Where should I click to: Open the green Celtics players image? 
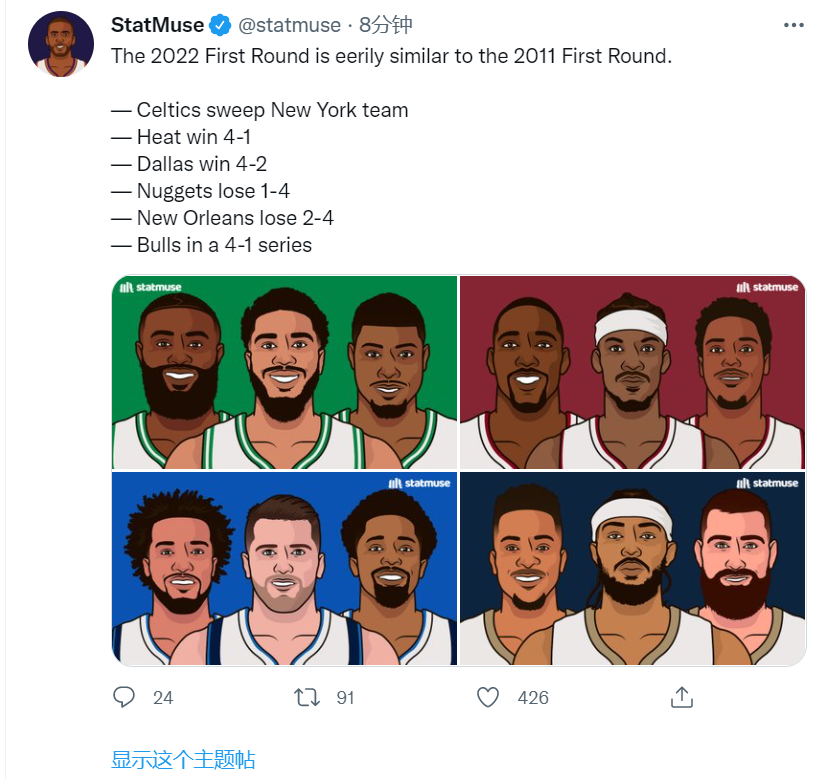(x=284, y=372)
